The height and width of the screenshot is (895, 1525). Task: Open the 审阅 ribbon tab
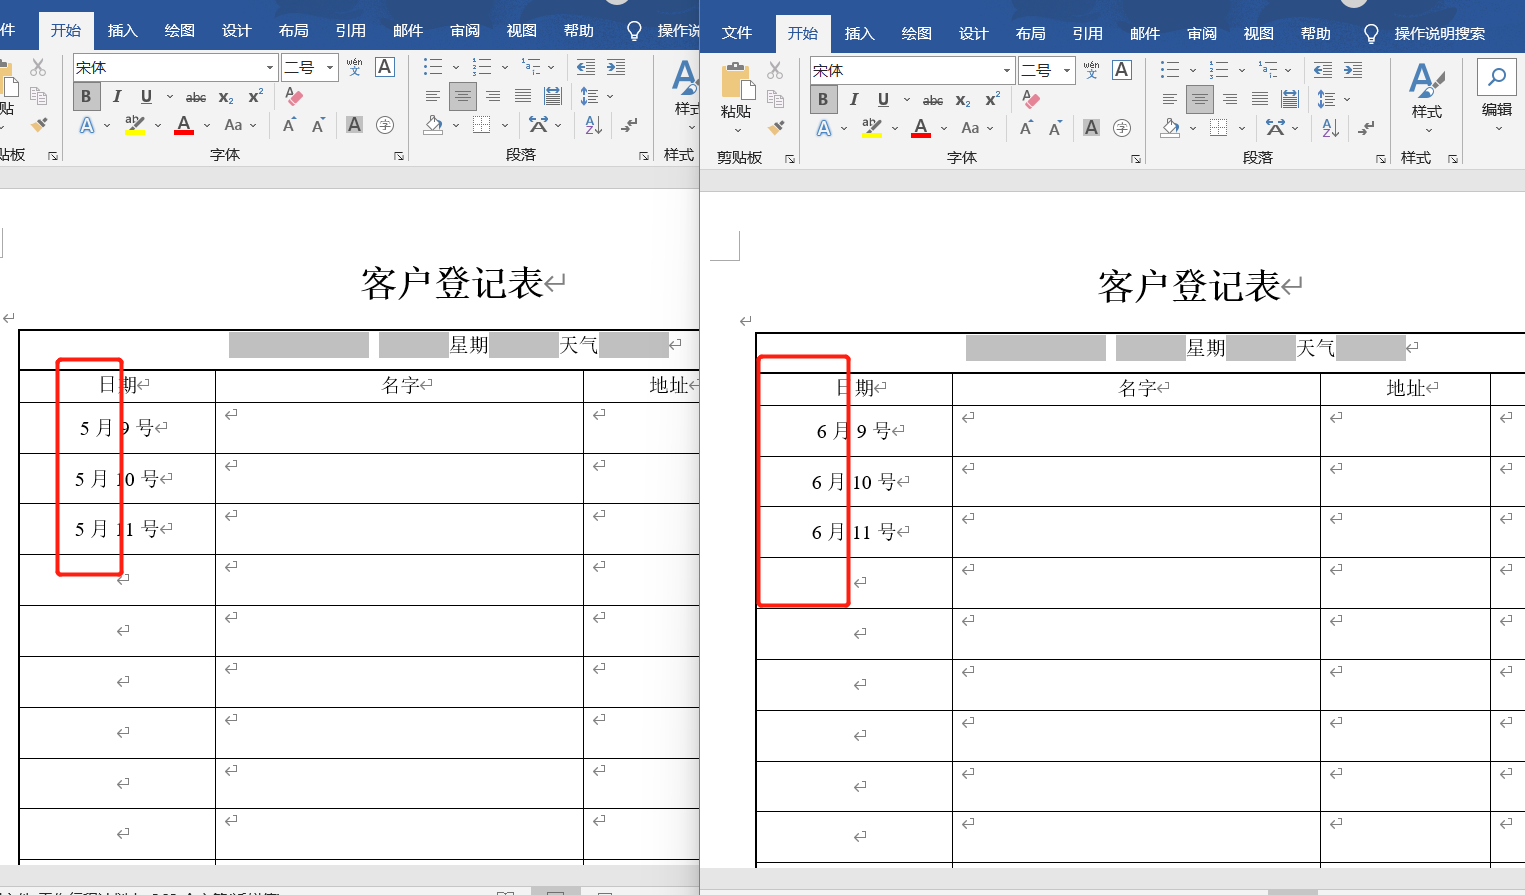pos(1201,31)
